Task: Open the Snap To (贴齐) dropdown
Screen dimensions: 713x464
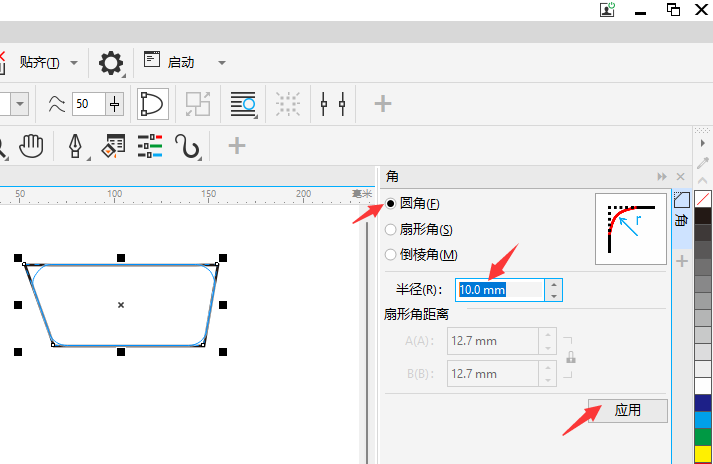Action: pos(74,63)
